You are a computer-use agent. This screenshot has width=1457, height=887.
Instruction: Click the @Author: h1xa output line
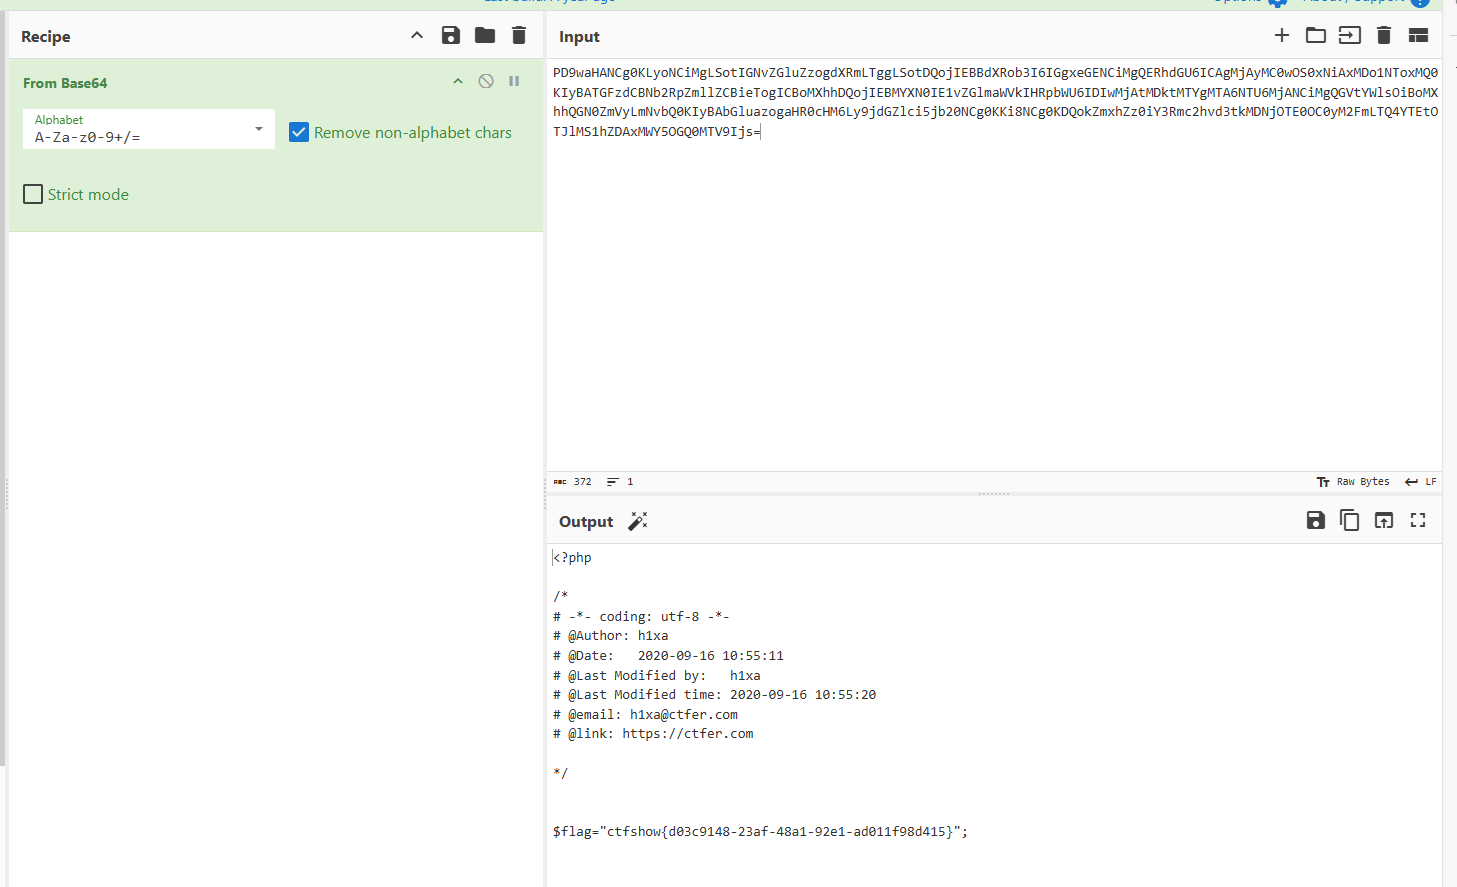pyautogui.click(x=611, y=636)
